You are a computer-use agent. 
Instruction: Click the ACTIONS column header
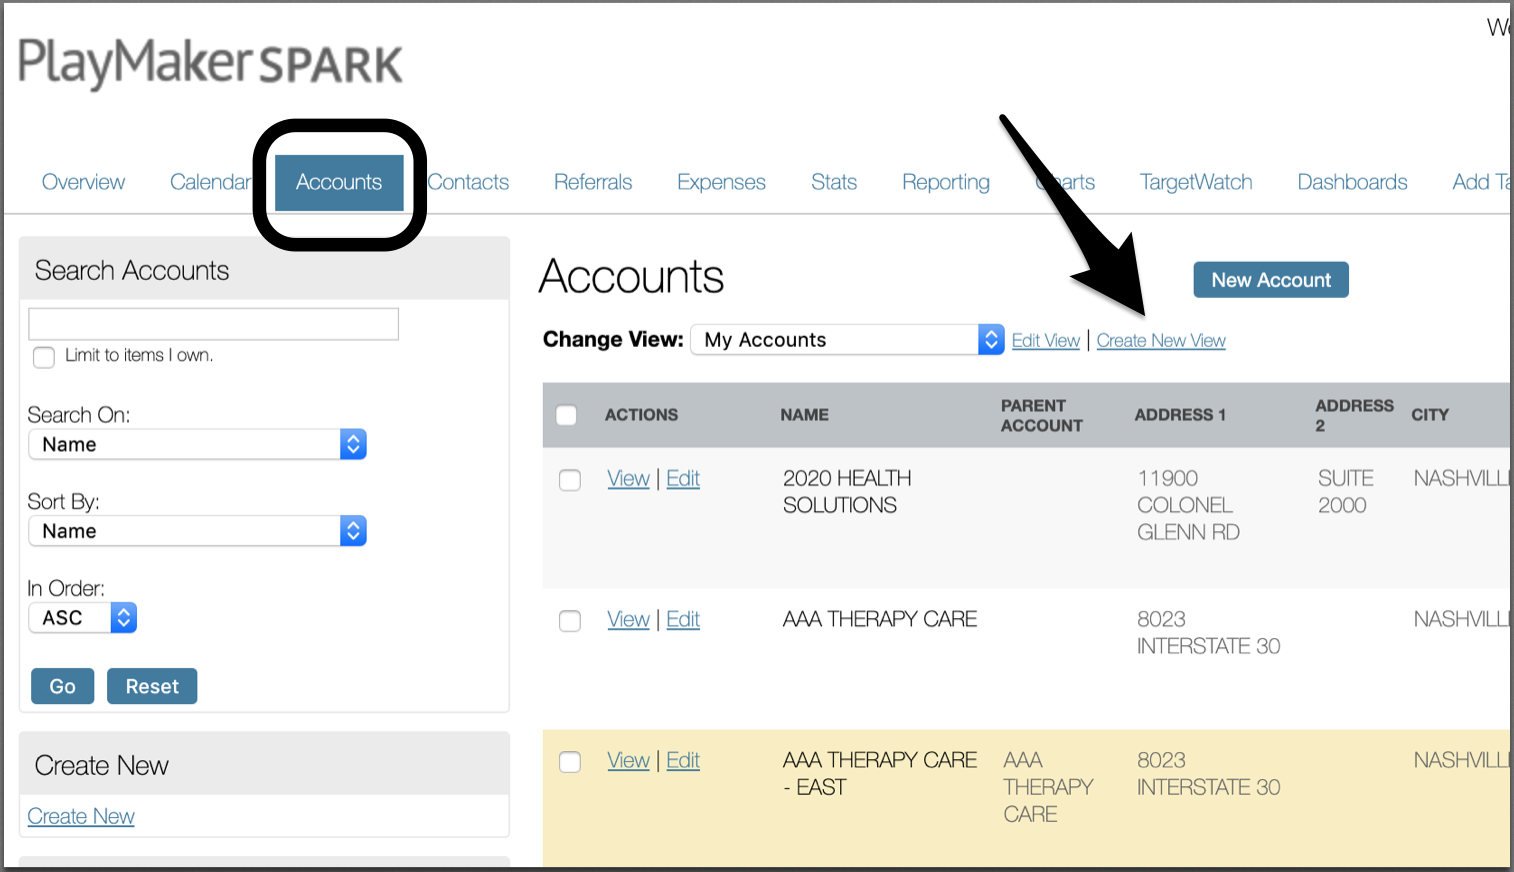(x=641, y=415)
